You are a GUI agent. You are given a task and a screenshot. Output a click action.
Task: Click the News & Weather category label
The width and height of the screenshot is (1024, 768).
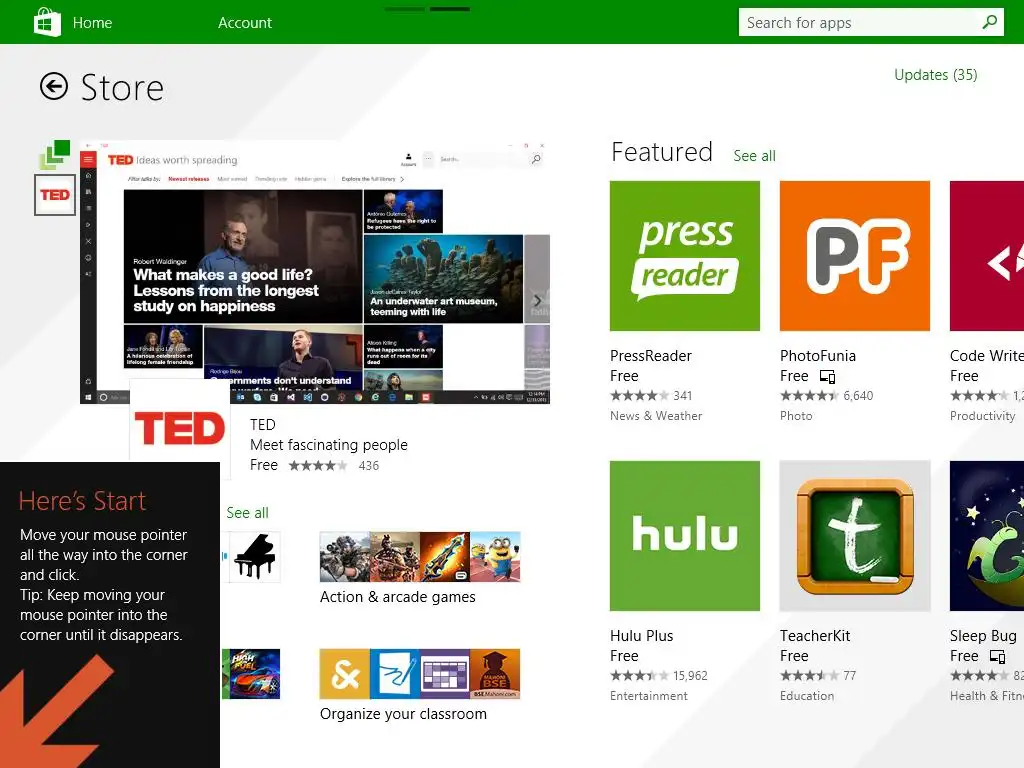[x=656, y=416]
